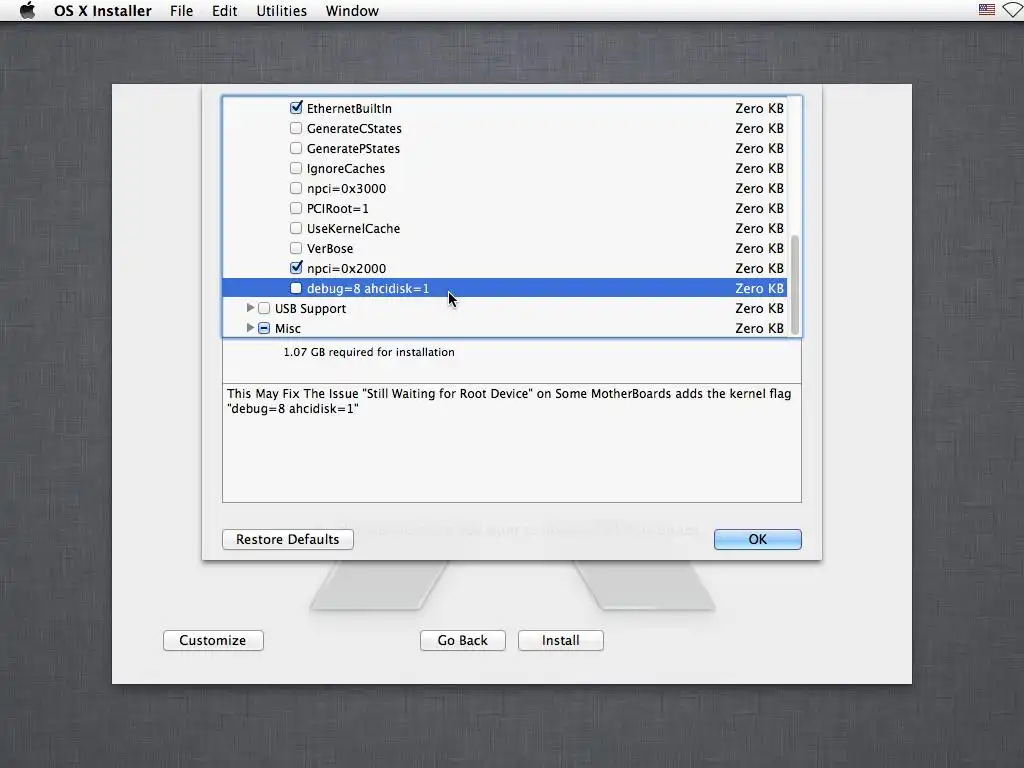Select the IgnoreCaches row label
This screenshot has width=1024, height=768.
point(346,168)
